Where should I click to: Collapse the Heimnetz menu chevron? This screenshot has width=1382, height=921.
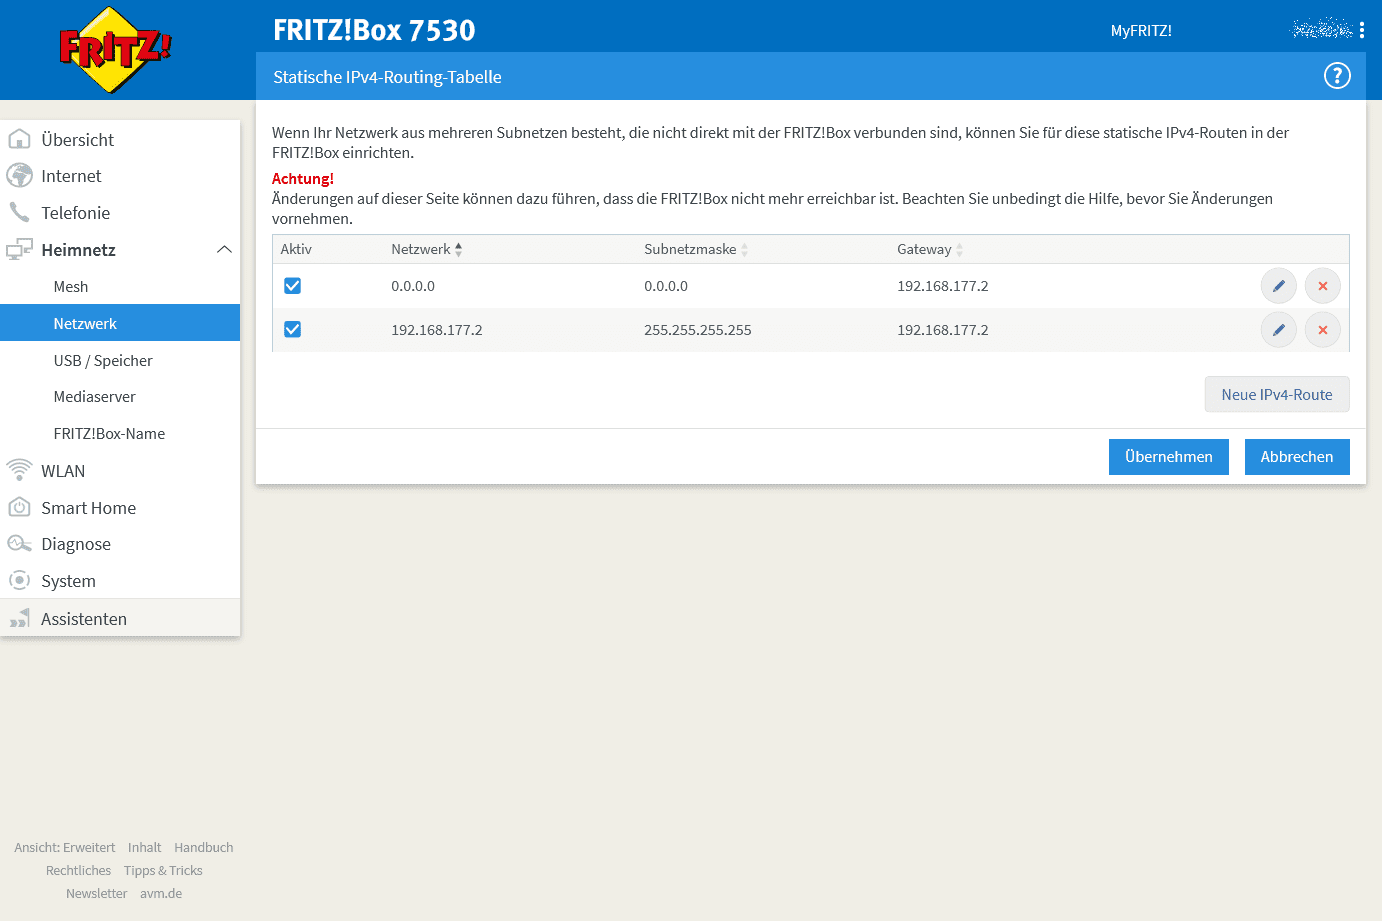coord(224,249)
